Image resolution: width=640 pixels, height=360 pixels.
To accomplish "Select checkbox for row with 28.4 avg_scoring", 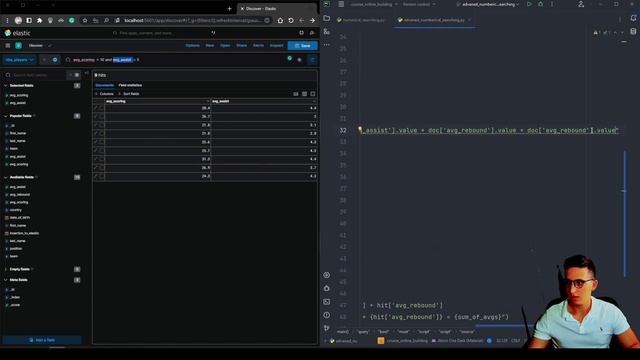I will [102, 108].
